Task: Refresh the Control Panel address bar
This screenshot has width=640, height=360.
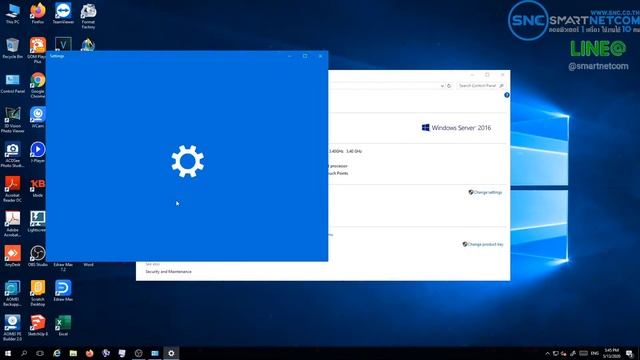Action: [x=449, y=86]
